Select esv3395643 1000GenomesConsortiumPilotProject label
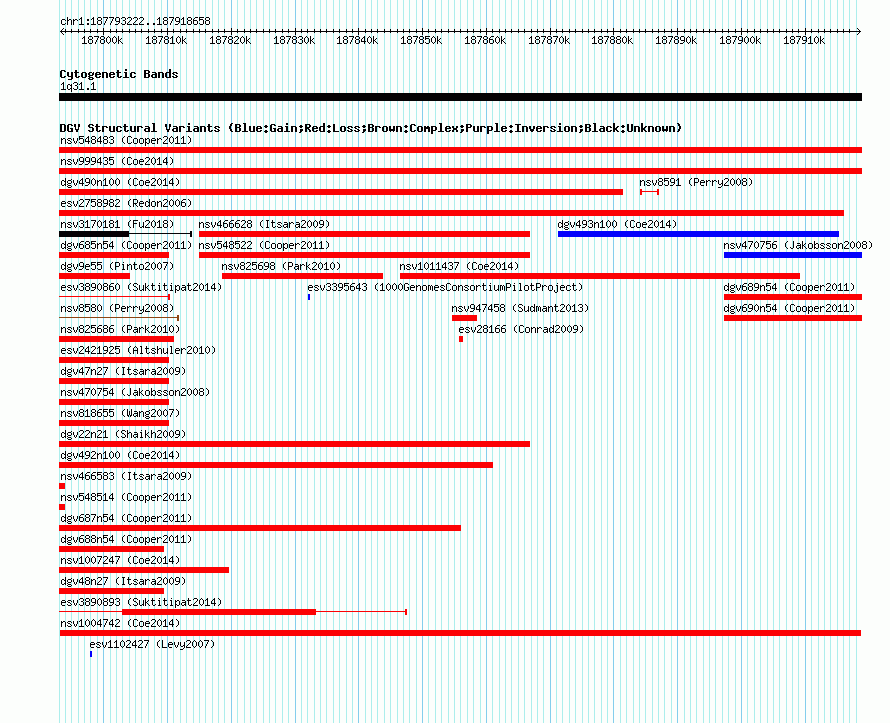Screen dimensions: 890x723 pyautogui.click(x=445, y=287)
